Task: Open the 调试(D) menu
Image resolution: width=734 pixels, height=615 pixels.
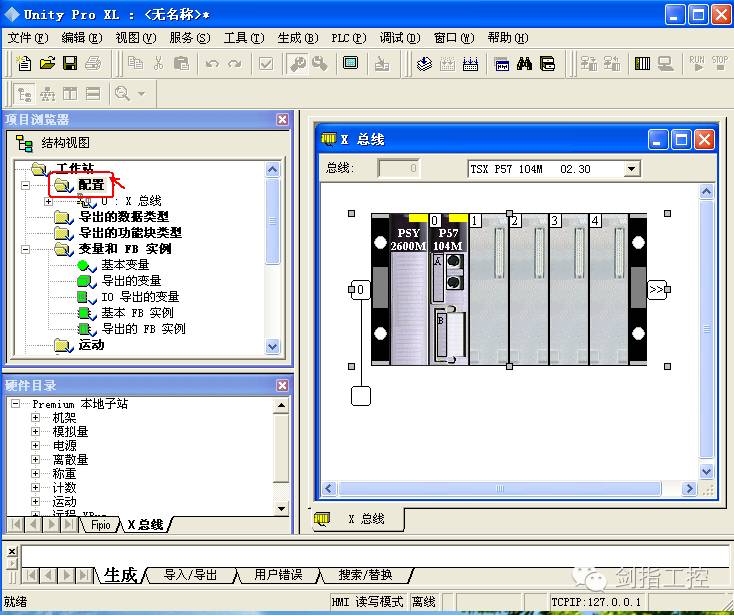Action: click(400, 37)
